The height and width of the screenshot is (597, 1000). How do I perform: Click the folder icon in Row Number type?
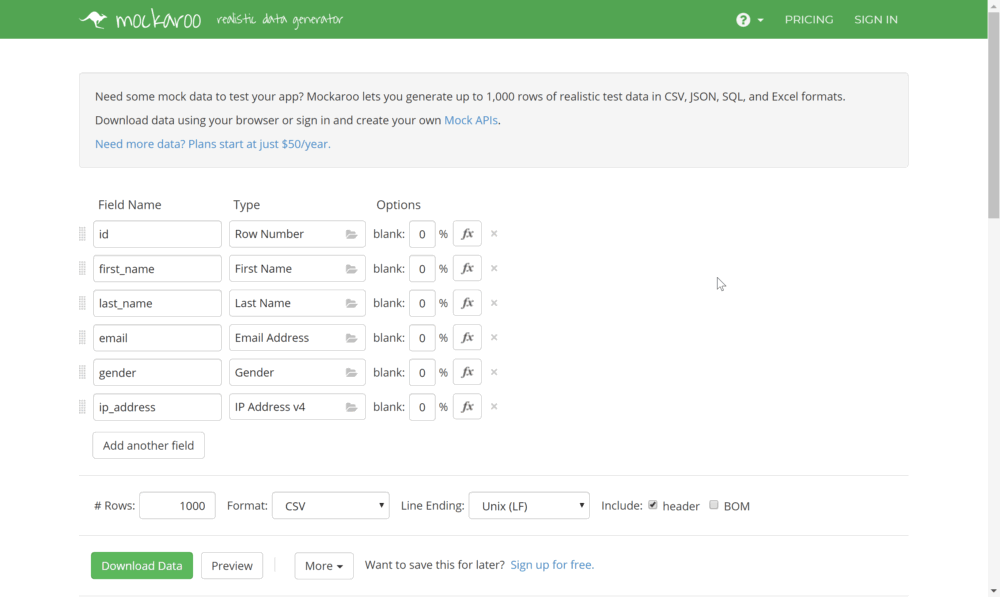(x=351, y=234)
